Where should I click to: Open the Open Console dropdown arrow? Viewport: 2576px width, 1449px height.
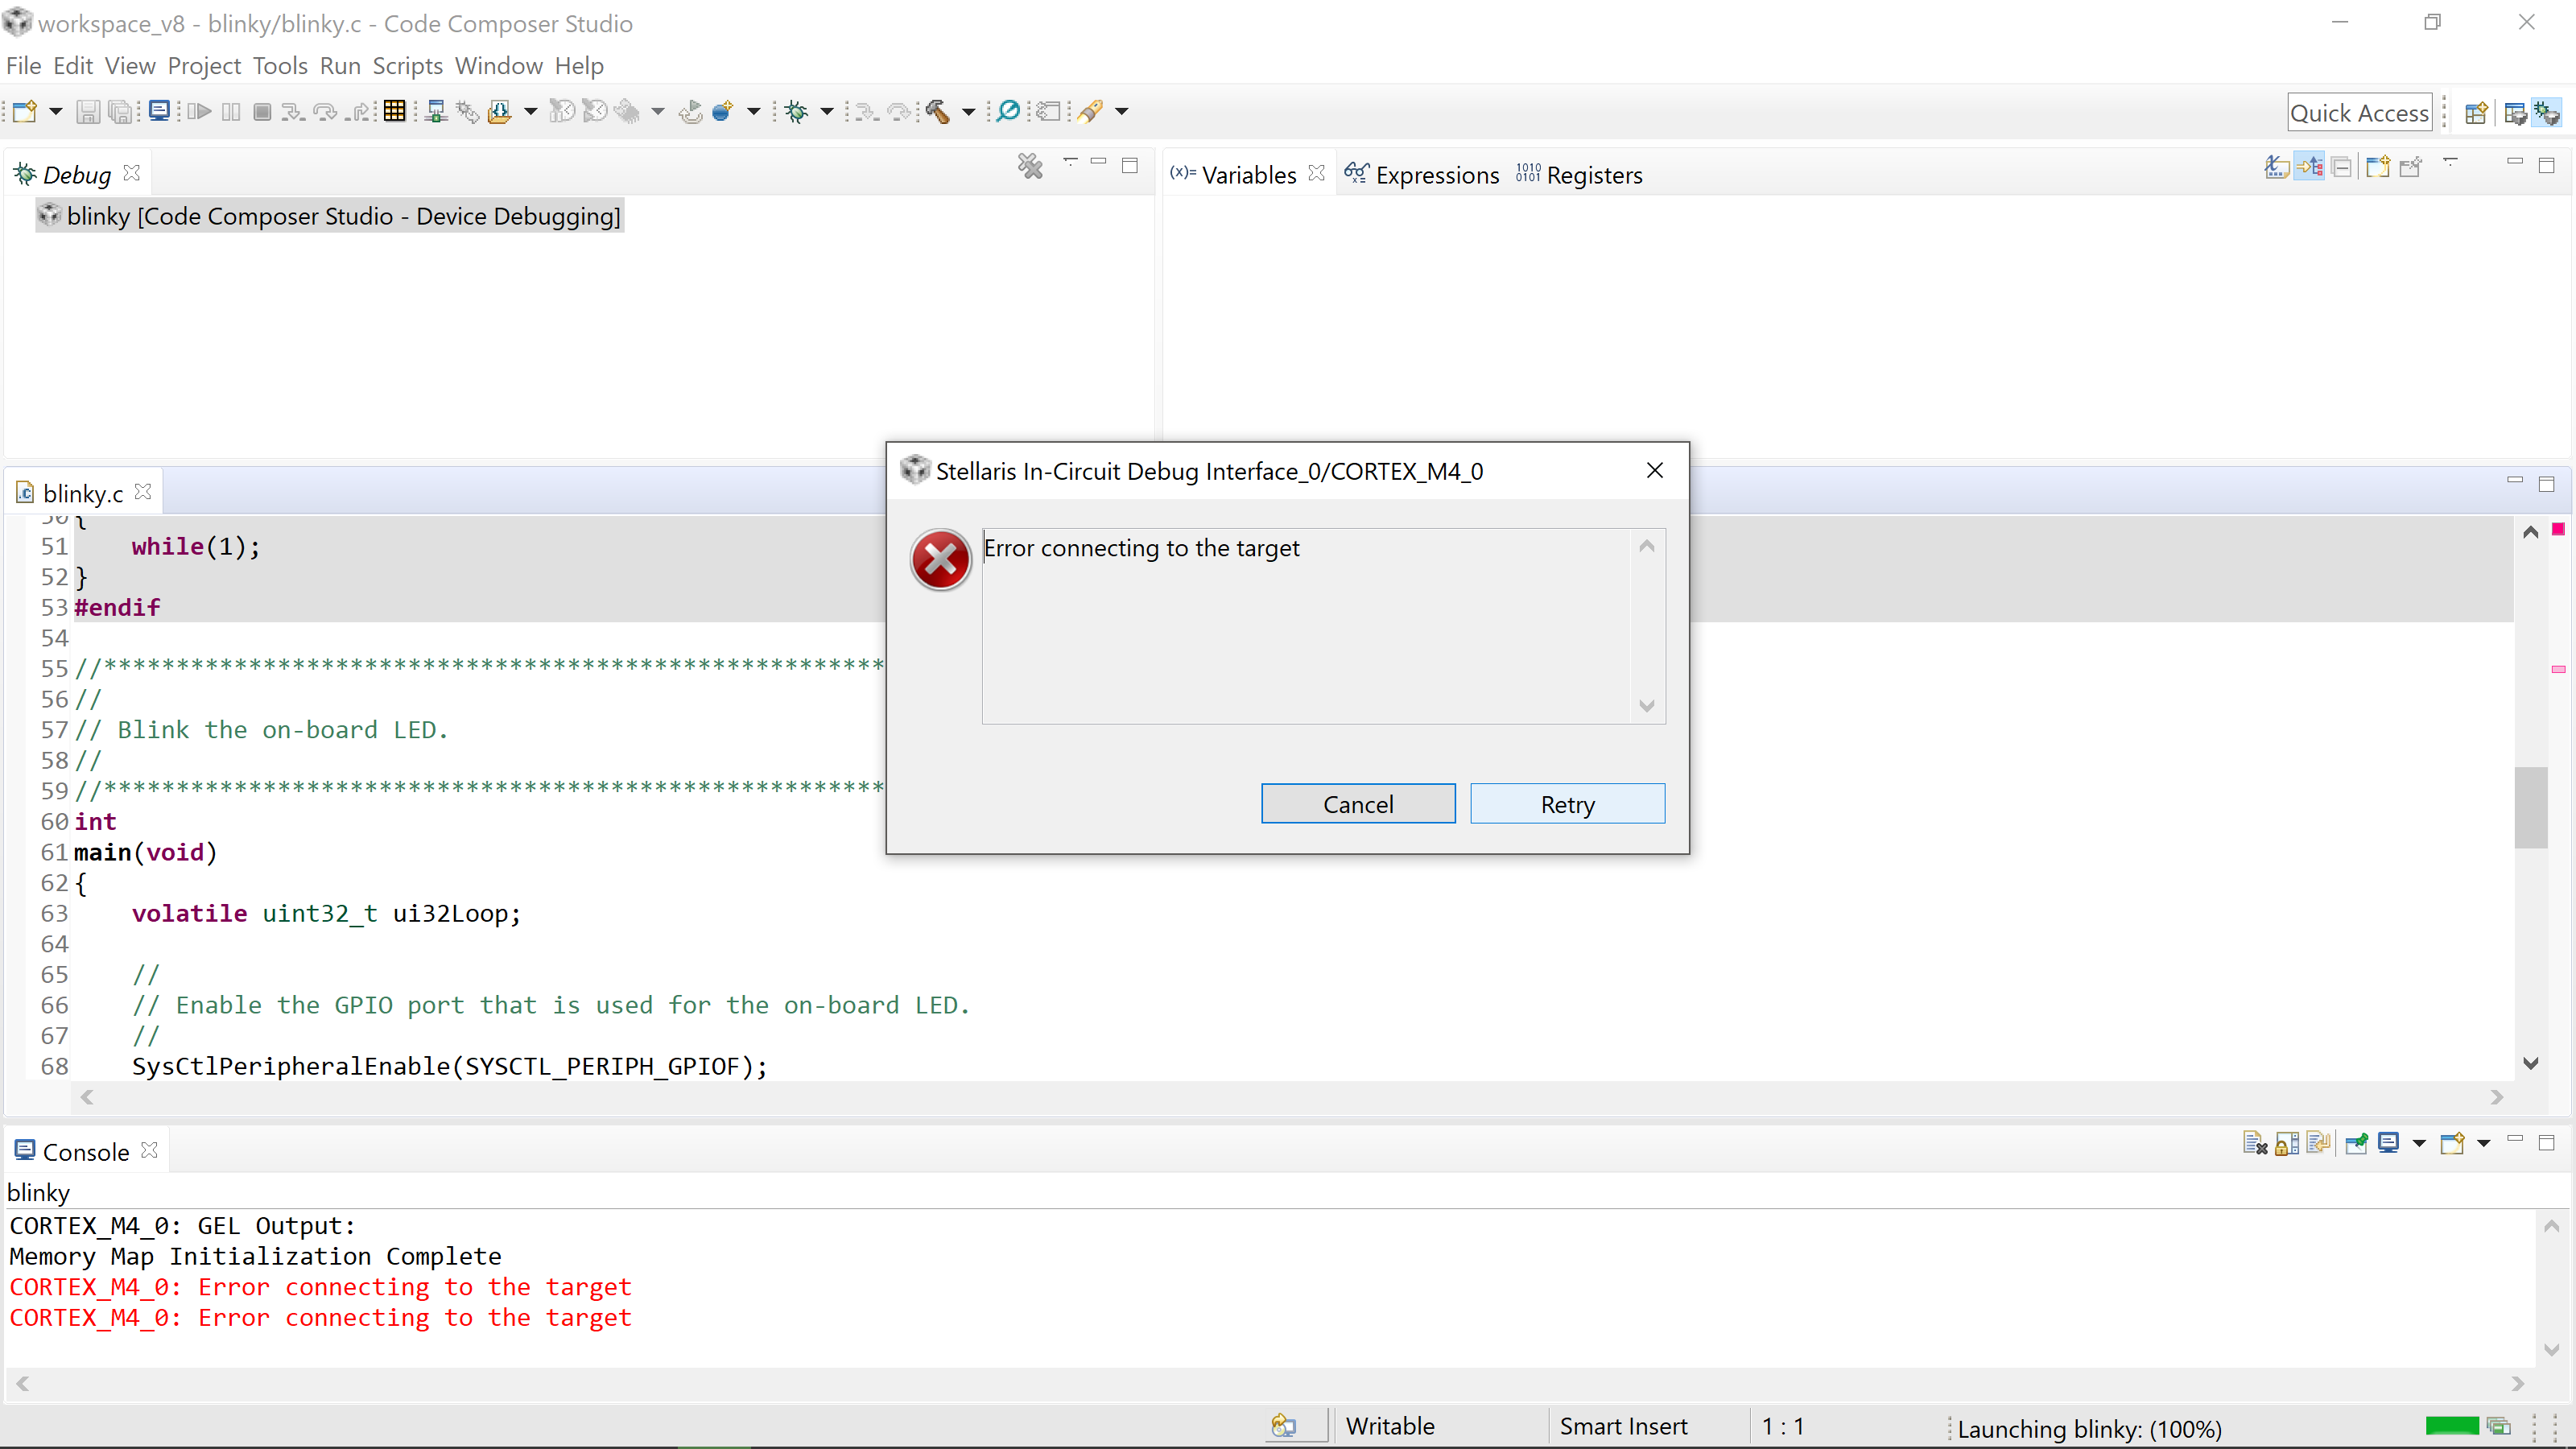click(x=2483, y=1143)
